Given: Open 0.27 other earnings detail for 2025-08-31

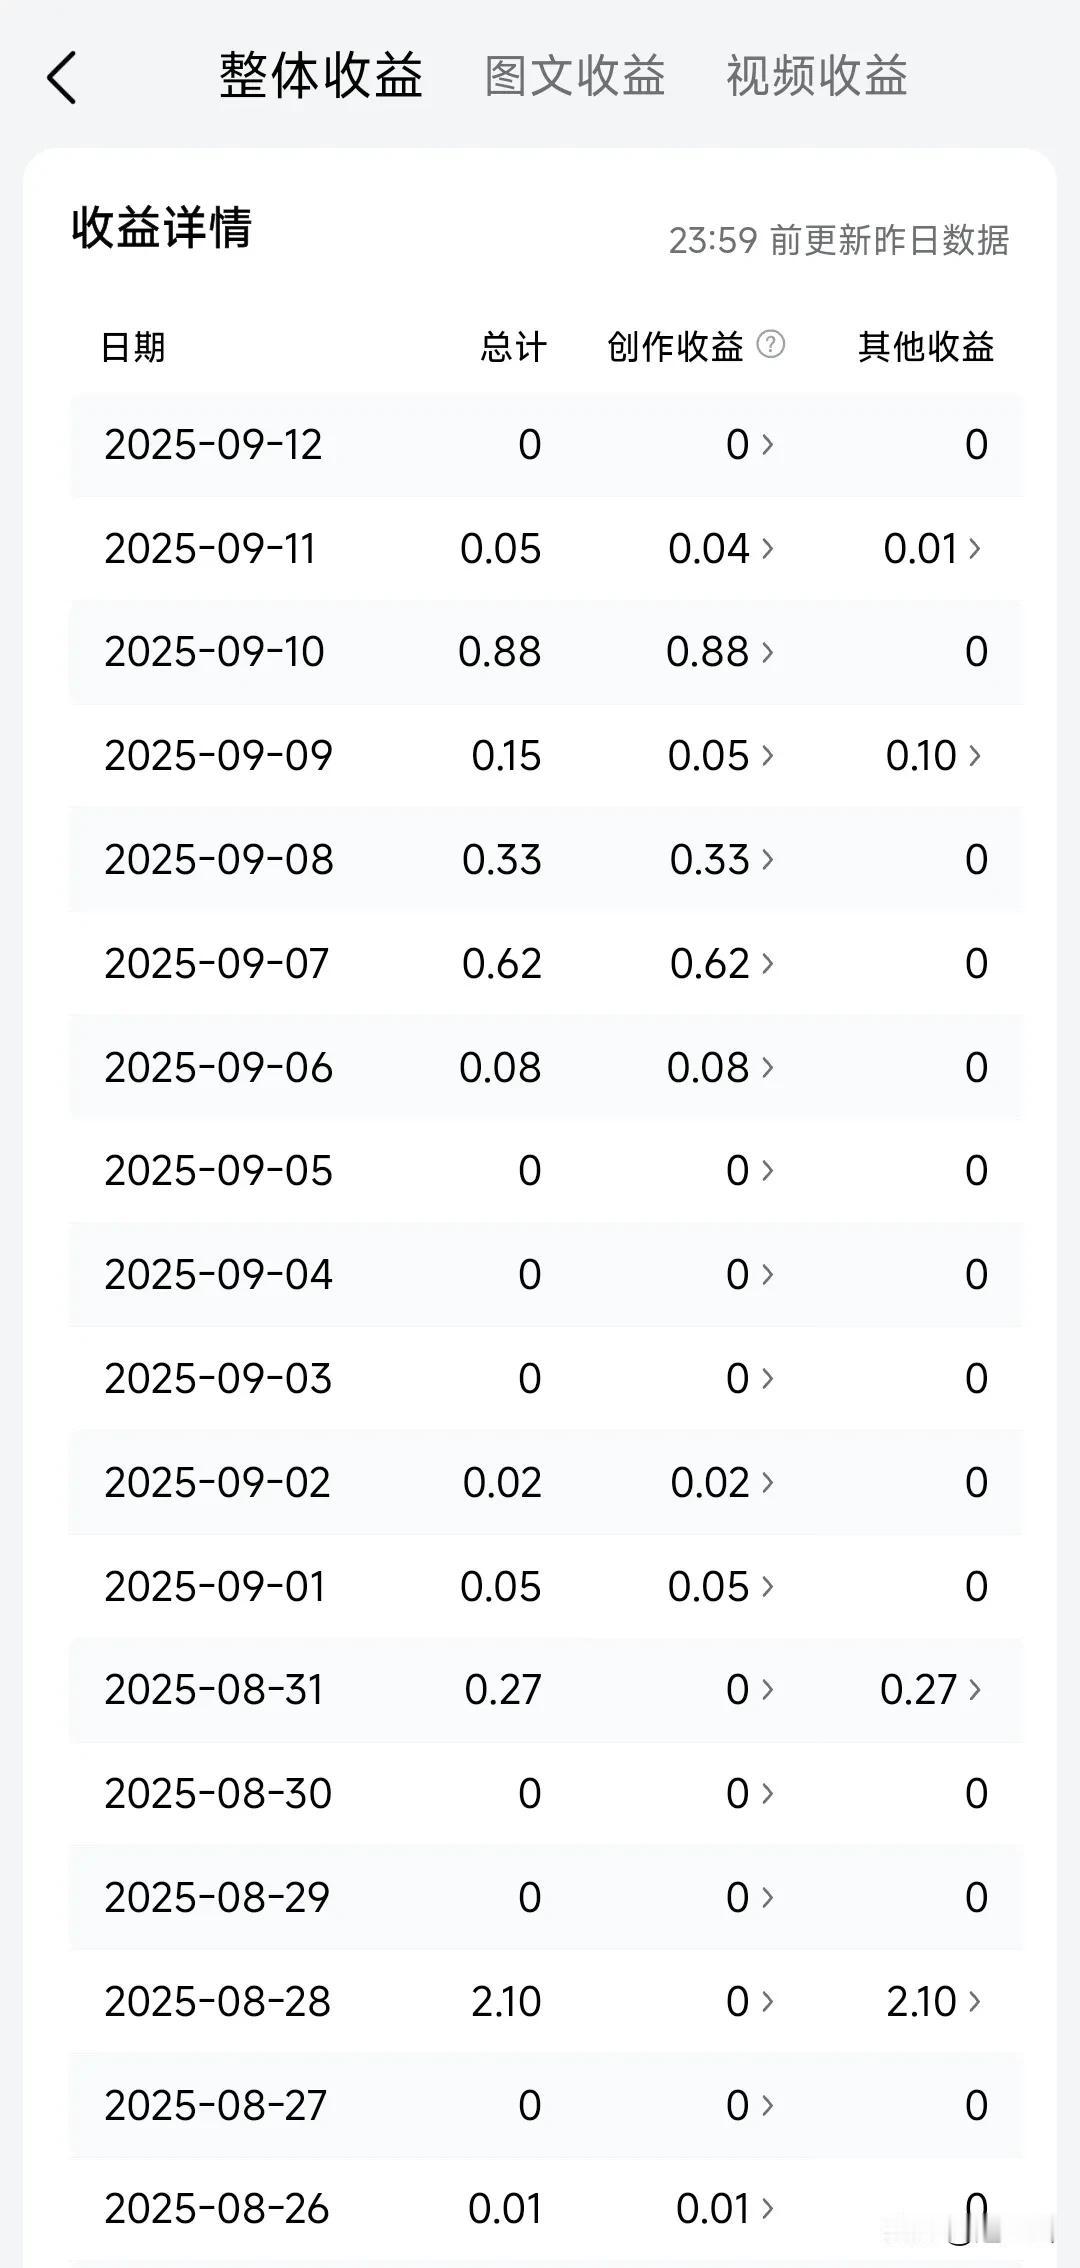Looking at the screenshot, I should point(931,1690).
